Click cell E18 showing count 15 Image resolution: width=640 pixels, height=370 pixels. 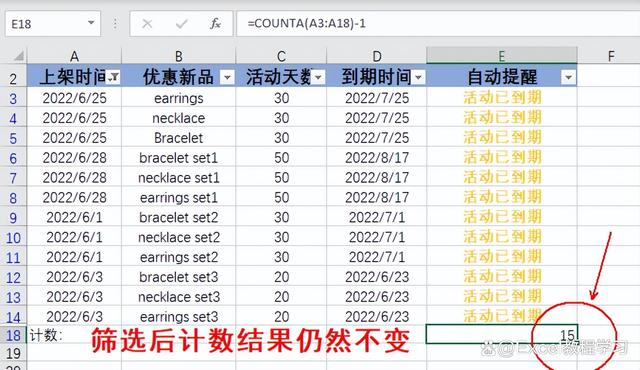tap(502, 335)
